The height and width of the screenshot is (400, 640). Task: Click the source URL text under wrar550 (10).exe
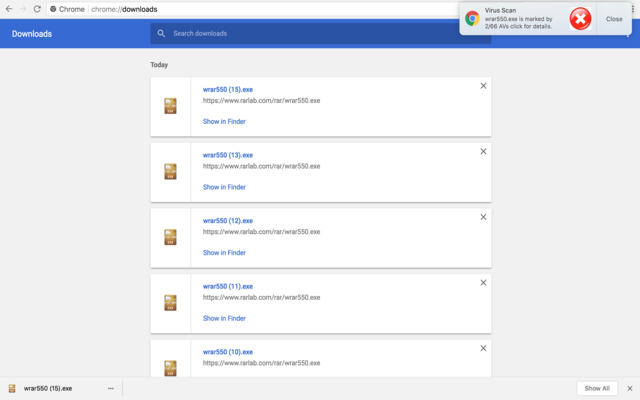(261, 363)
